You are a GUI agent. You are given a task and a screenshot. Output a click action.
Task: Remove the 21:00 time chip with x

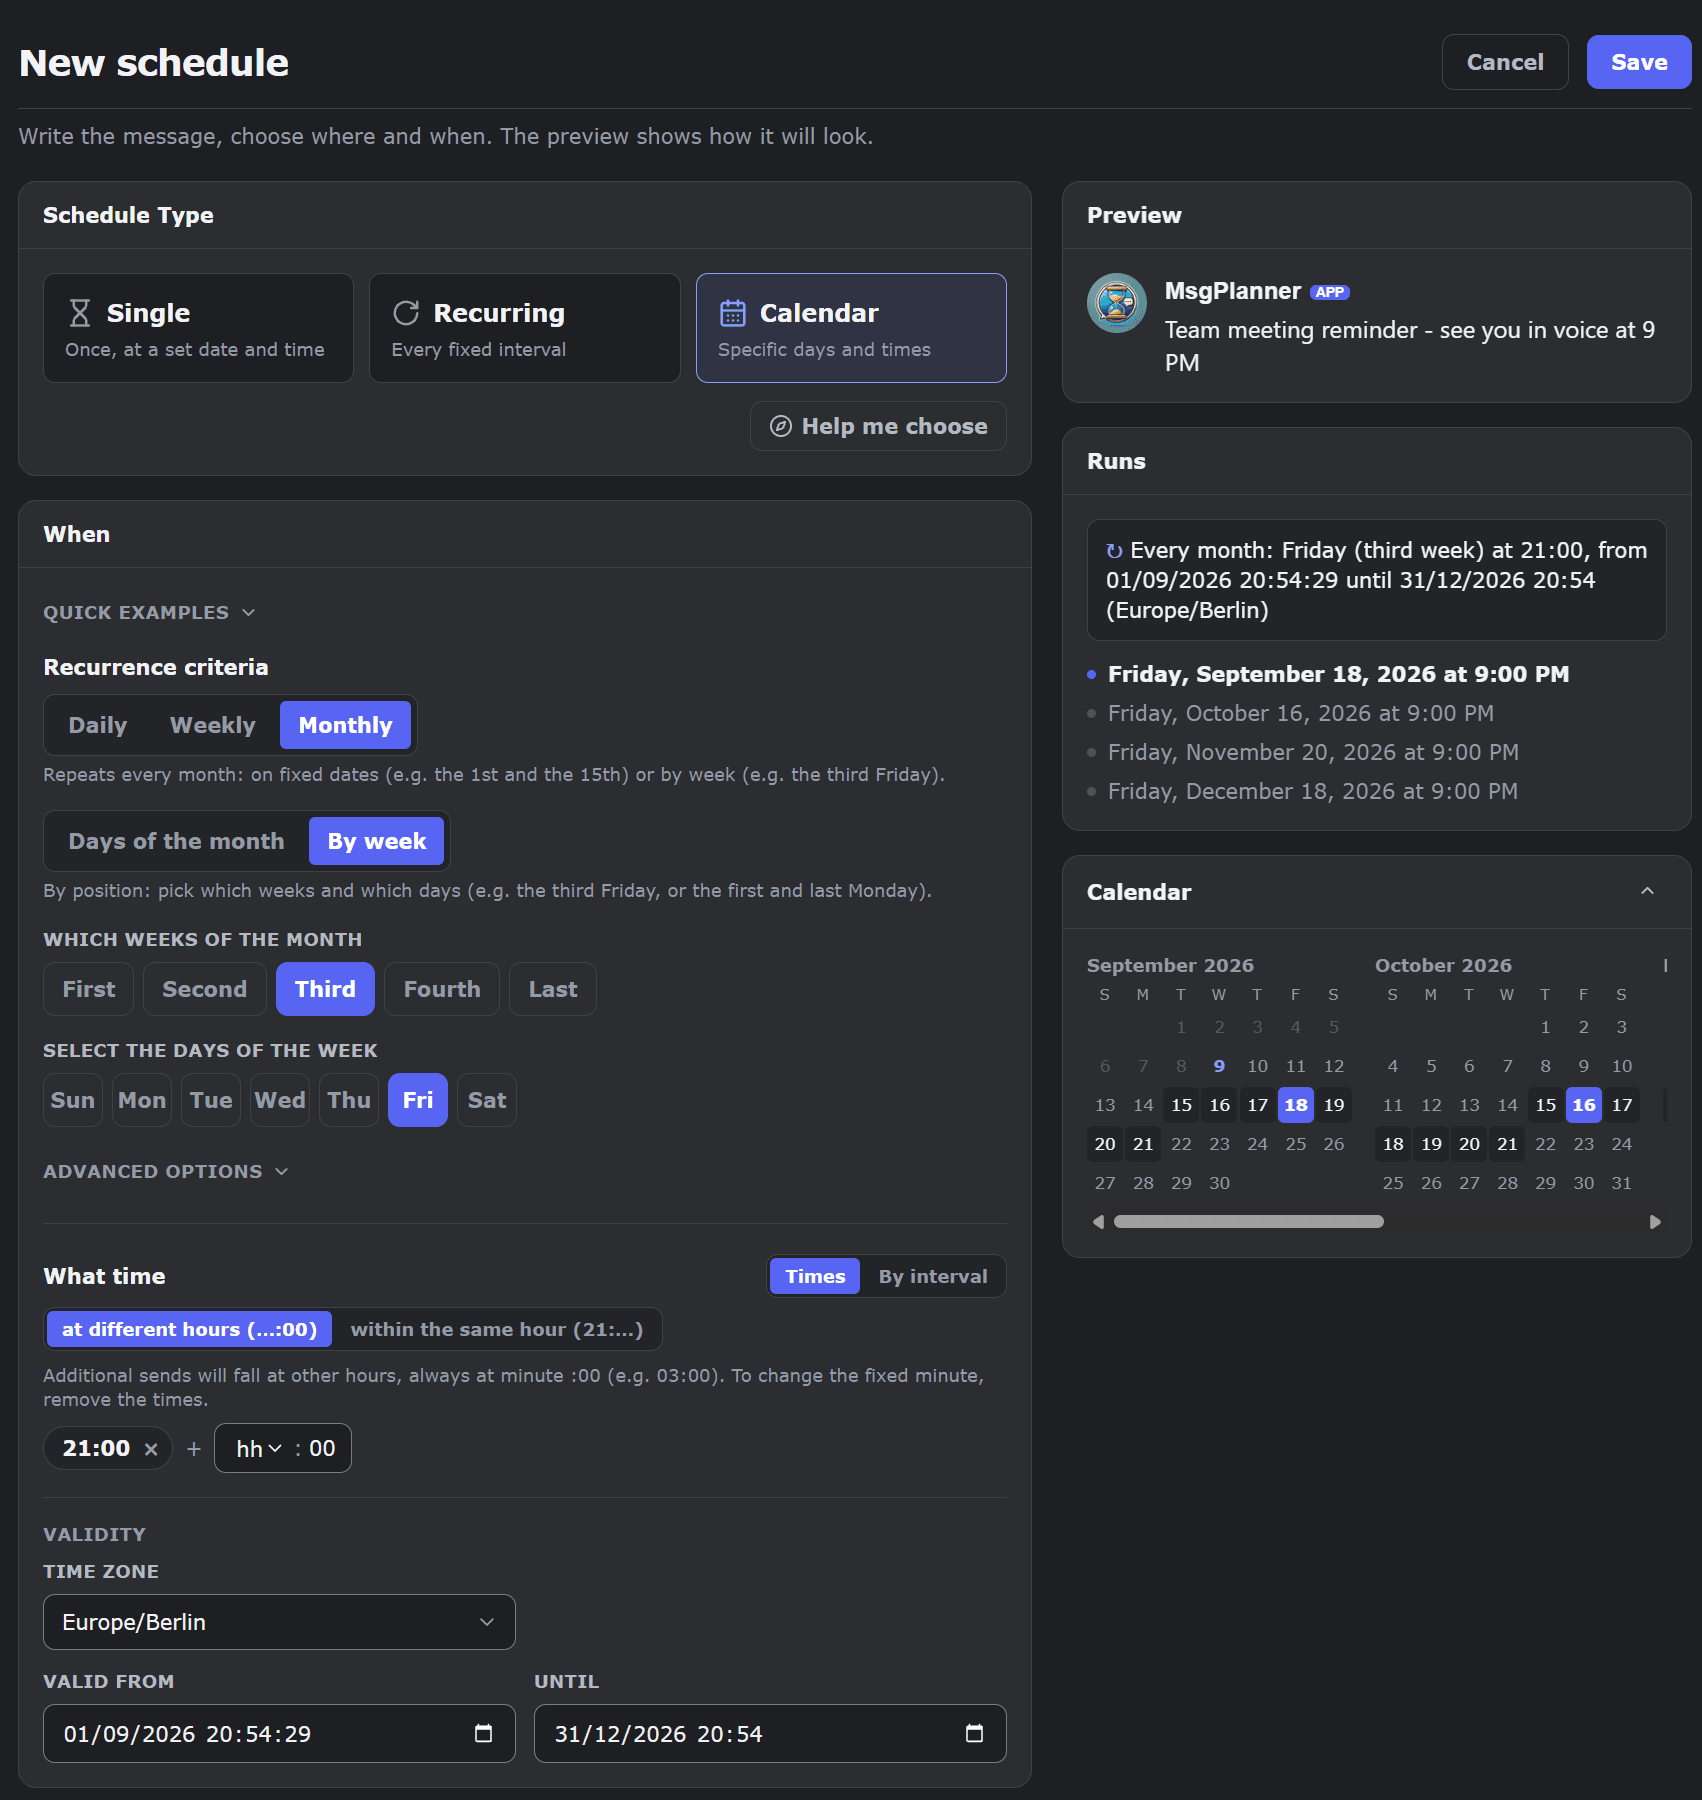point(151,1449)
